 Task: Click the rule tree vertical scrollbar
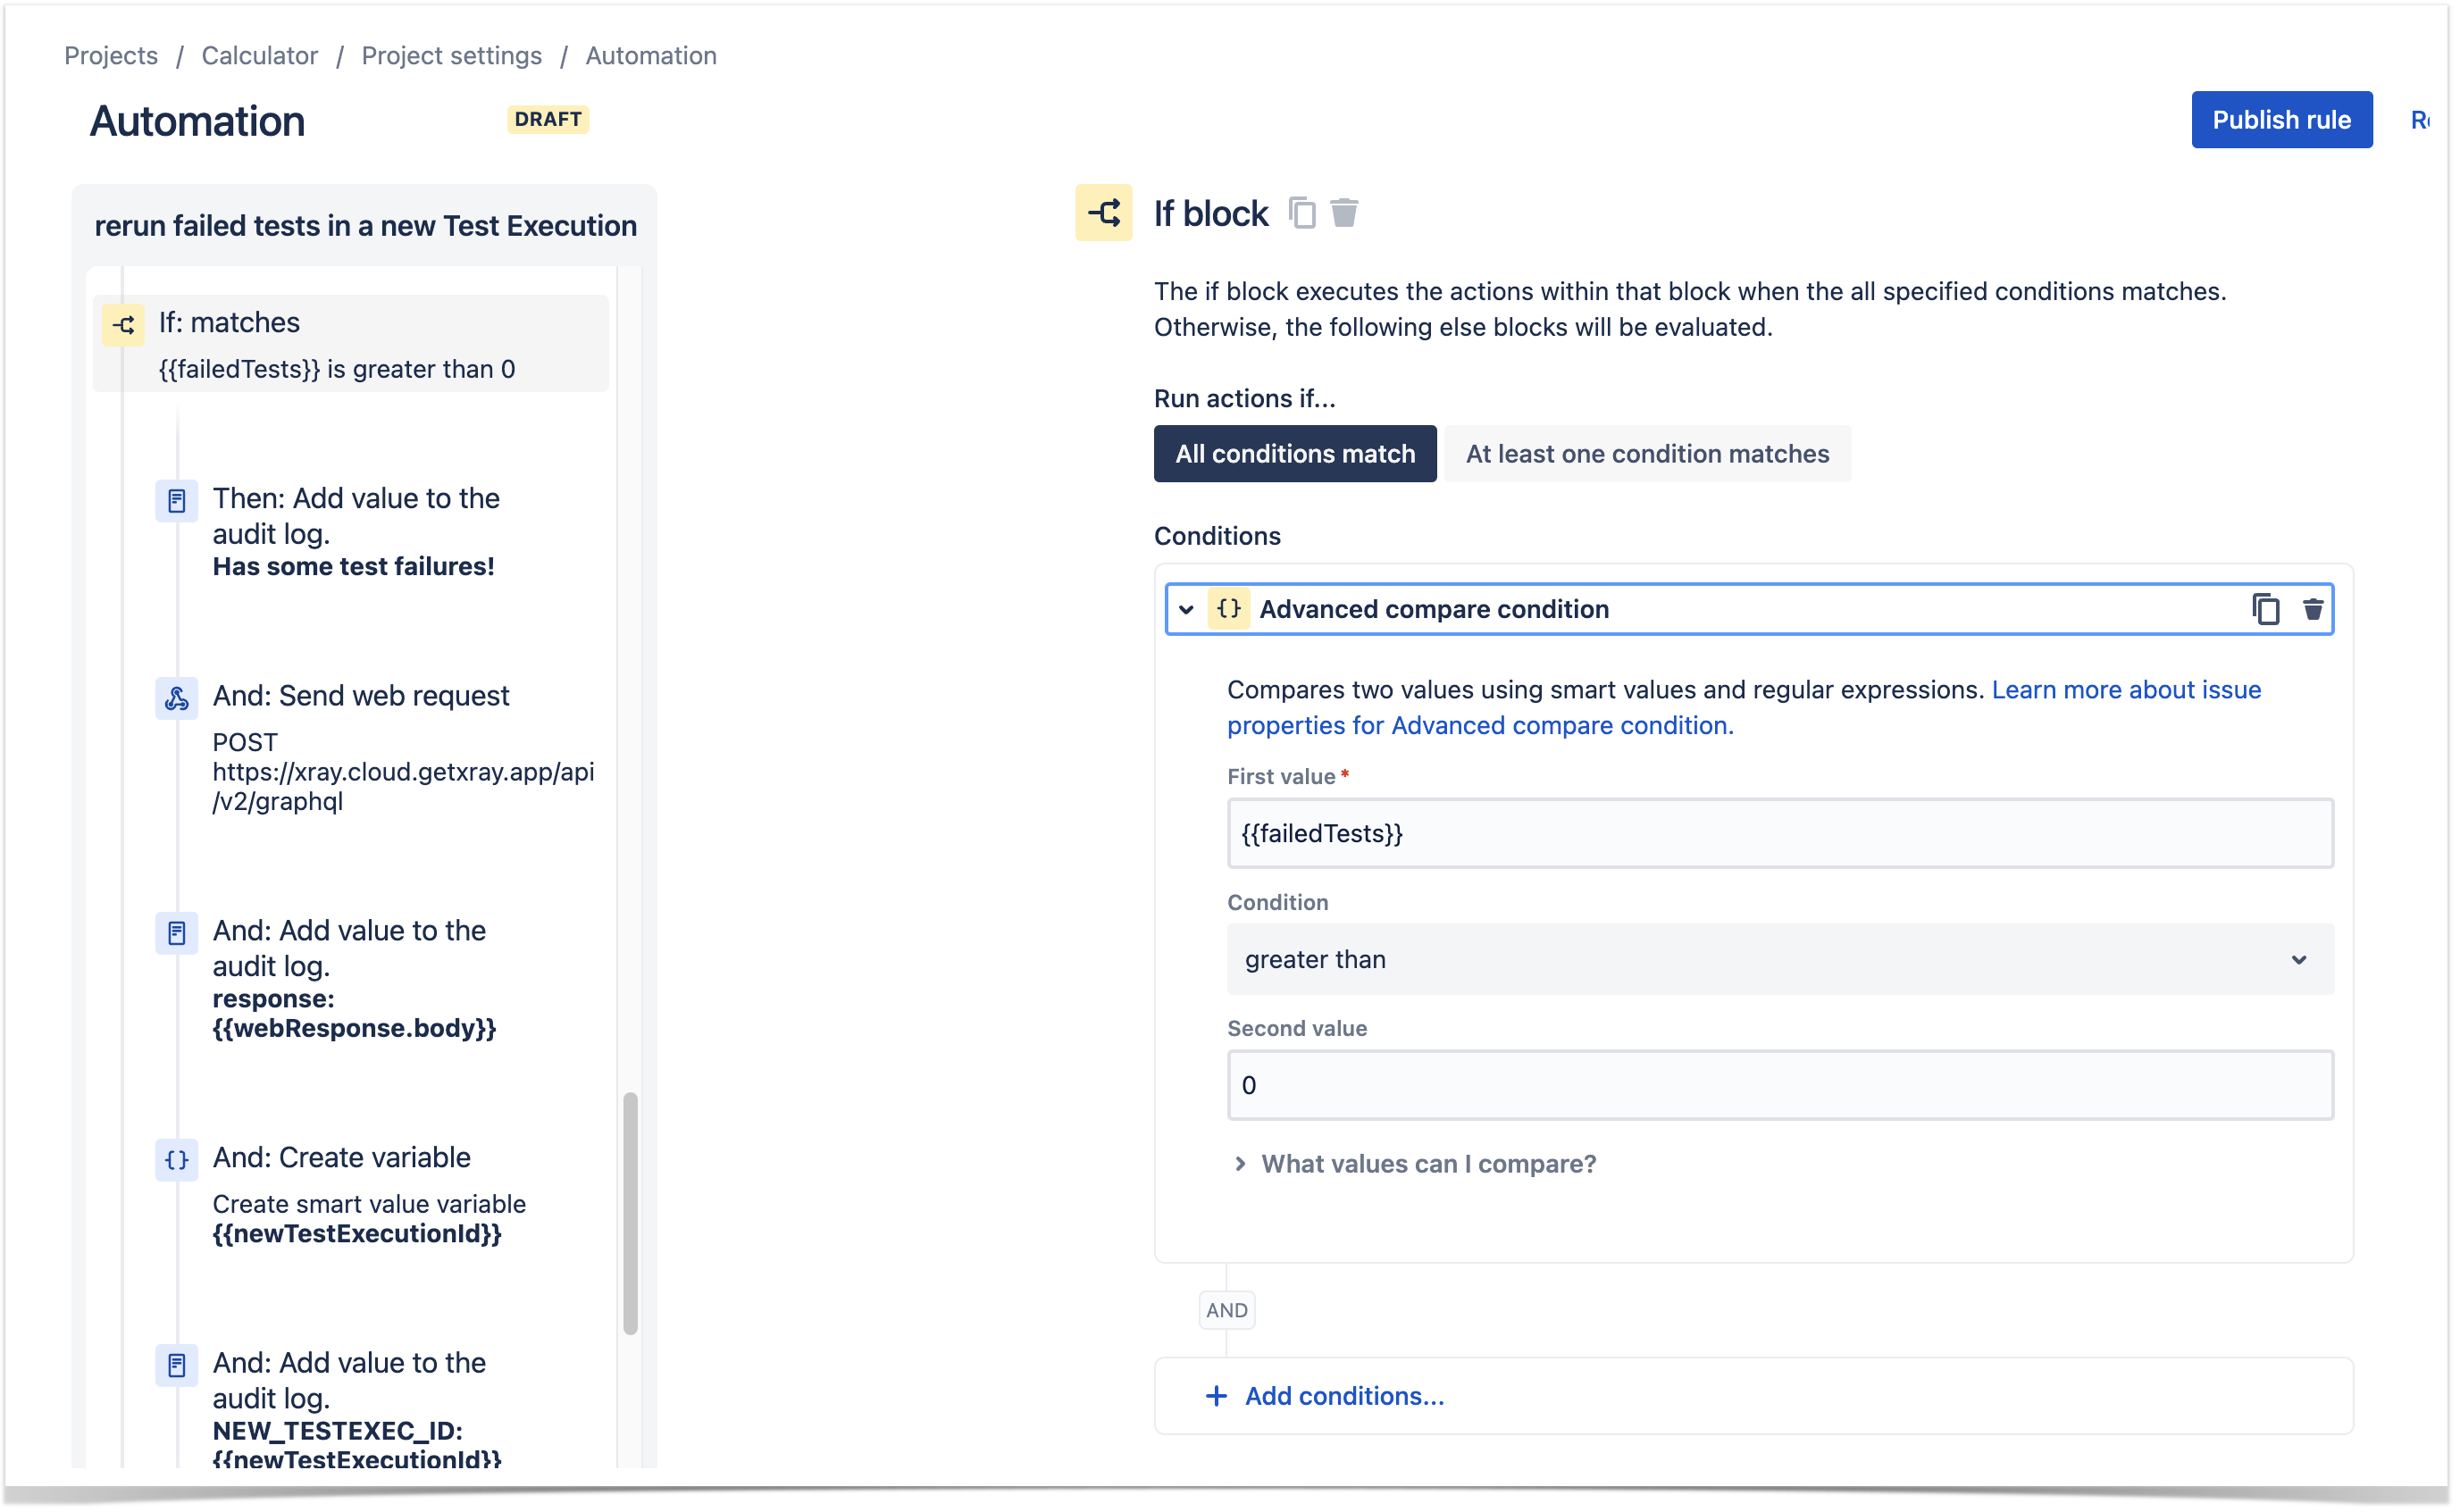pyautogui.click(x=630, y=1213)
